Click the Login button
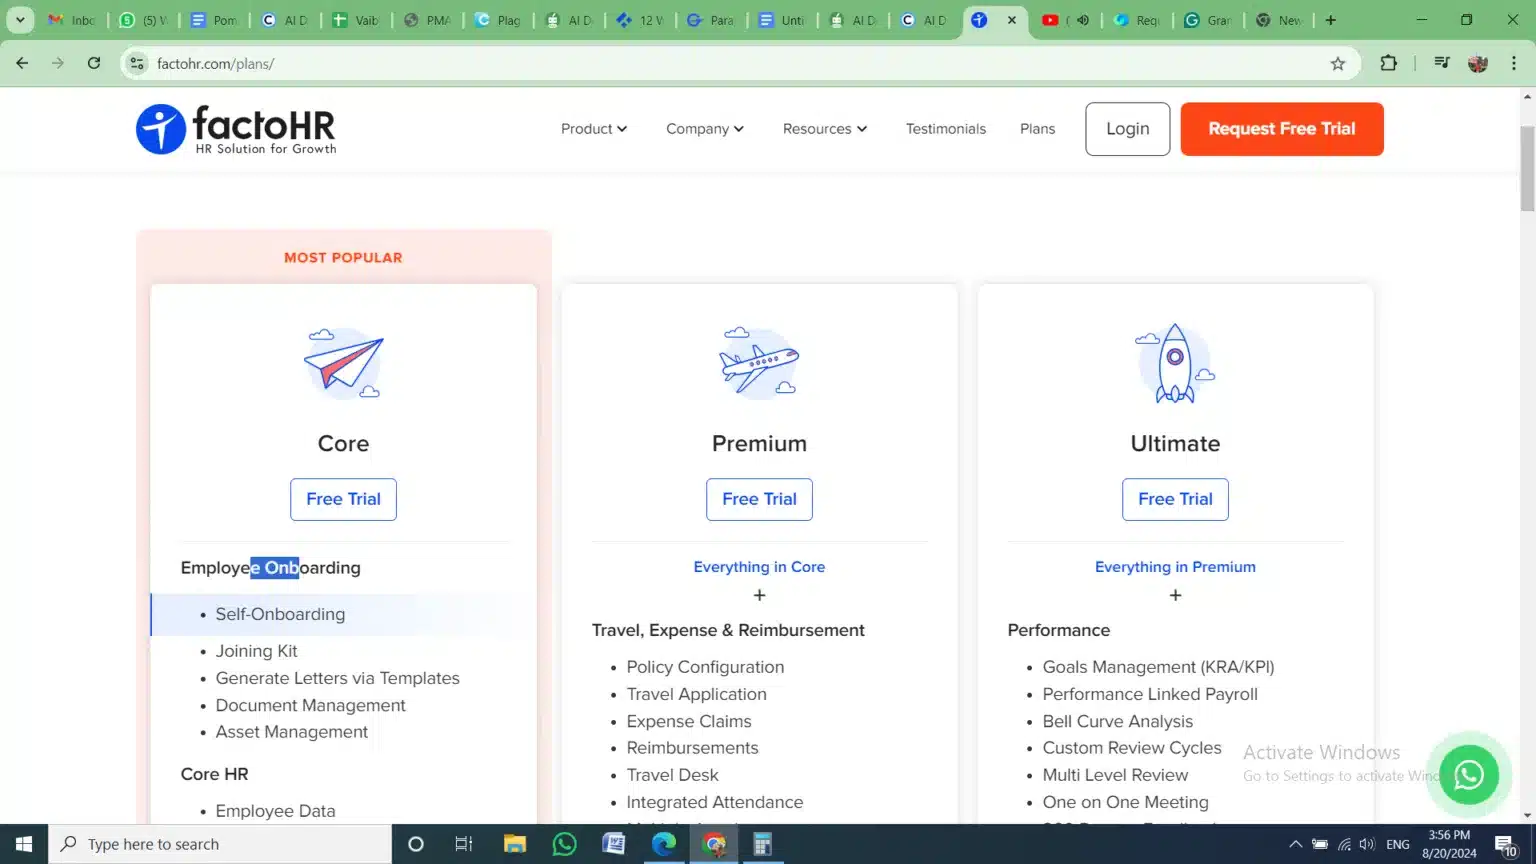Image resolution: width=1536 pixels, height=864 pixels. click(x=1127, y=129)
